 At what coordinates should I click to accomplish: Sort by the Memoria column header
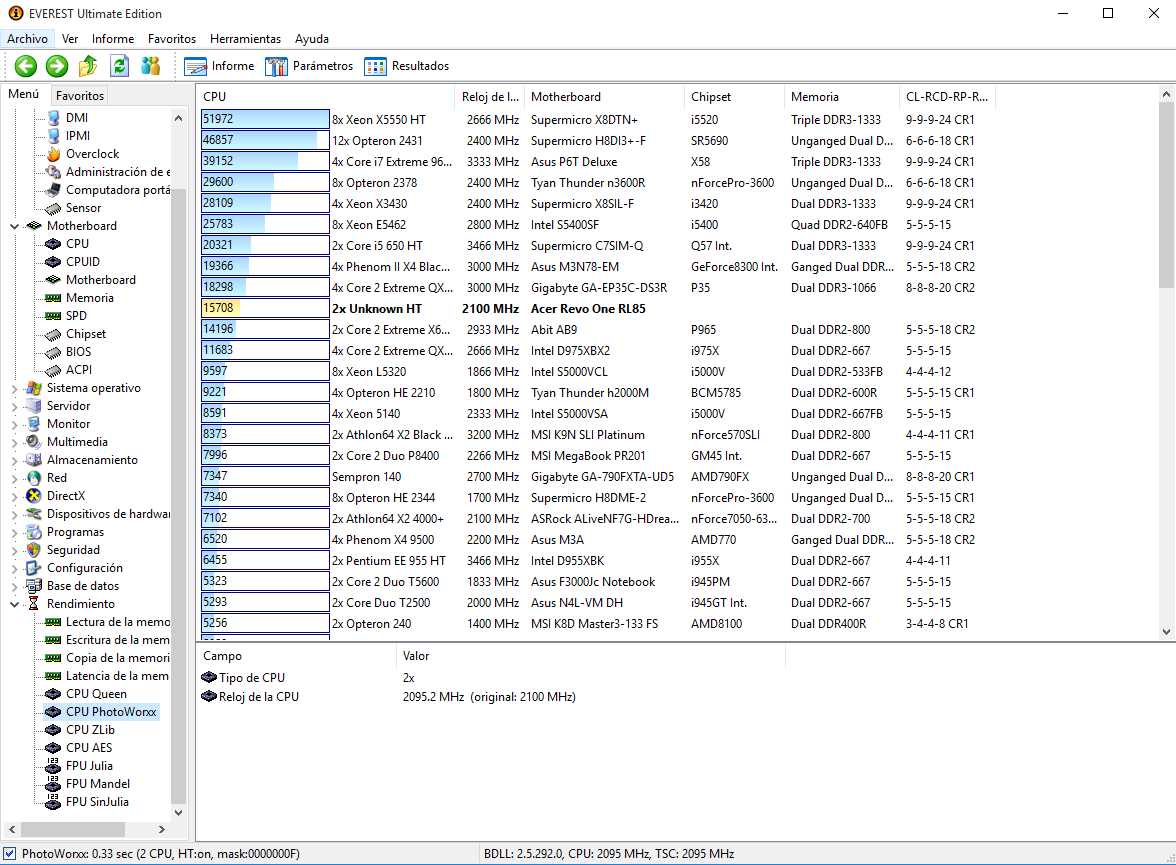(x=841, y=97)
